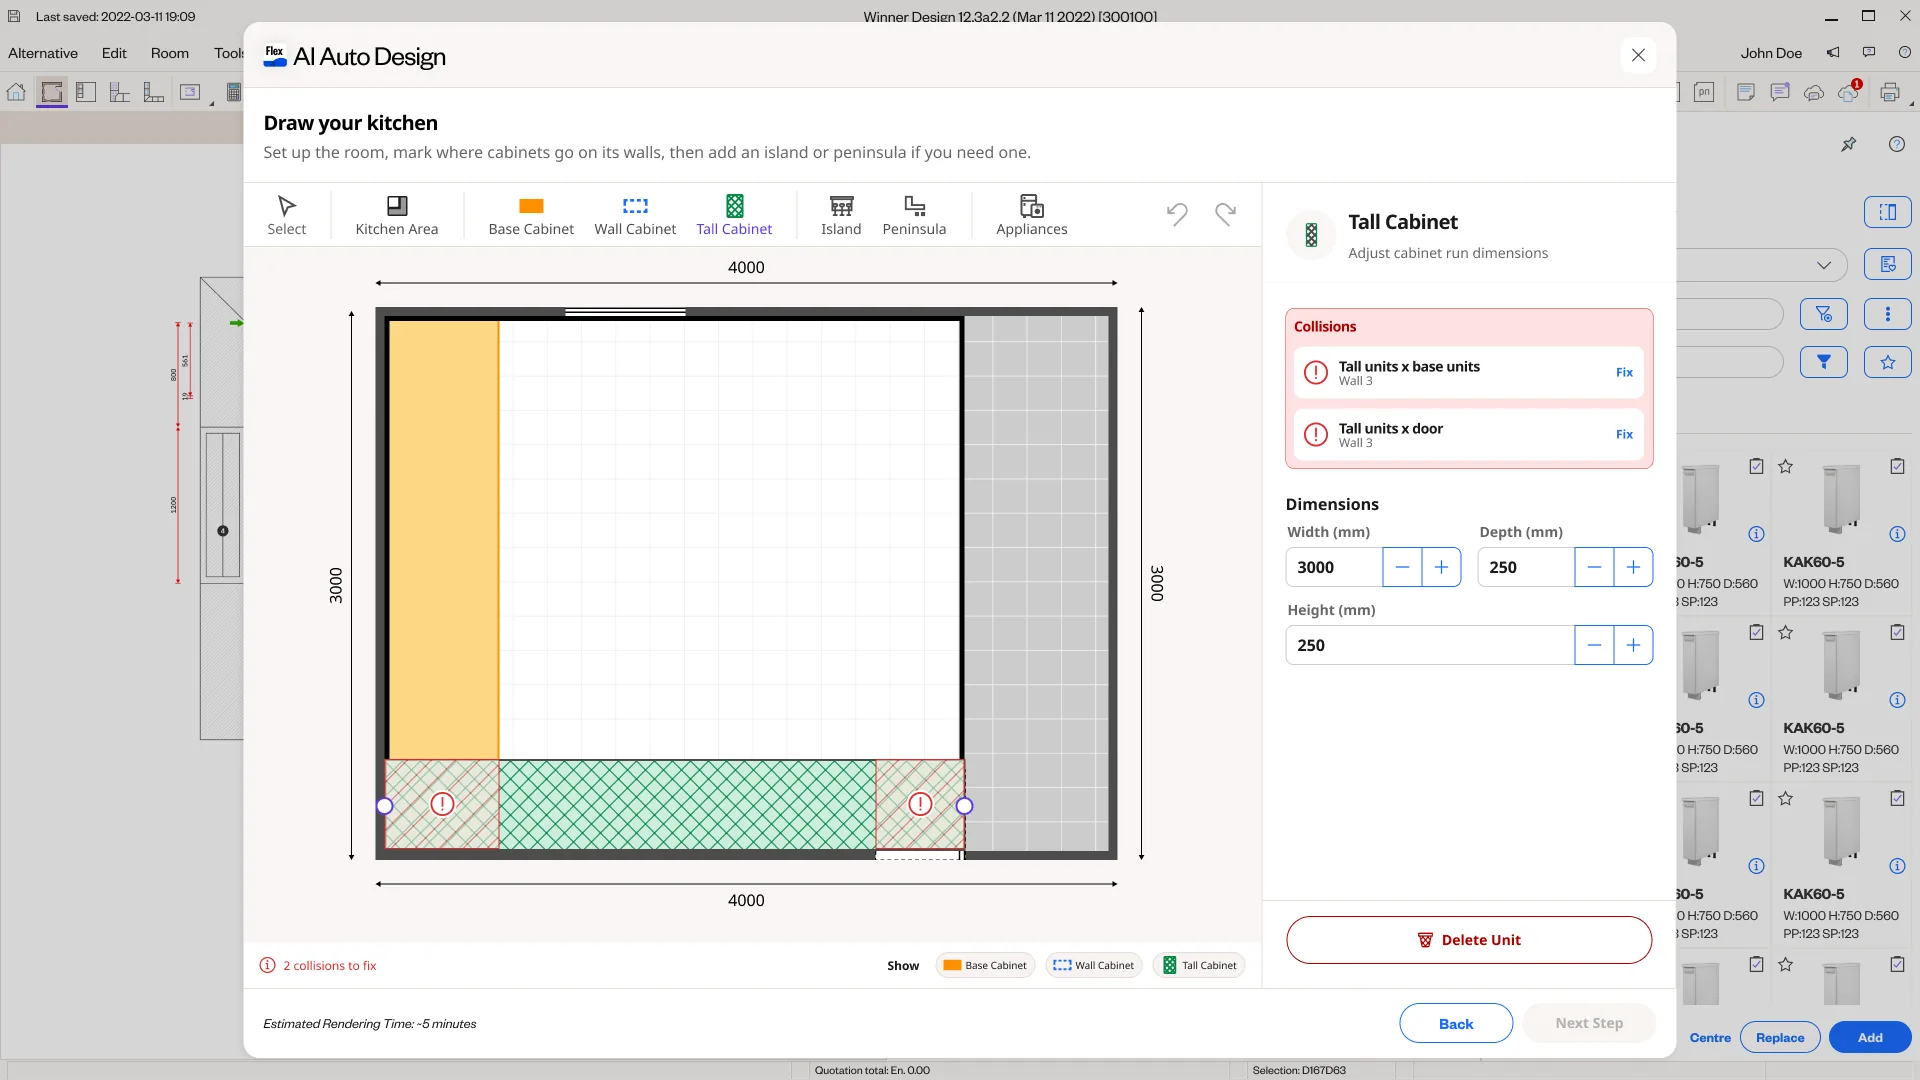Fix the Tall units x door collision
The image size is (1920, 1080).
tap(1624, 434)
